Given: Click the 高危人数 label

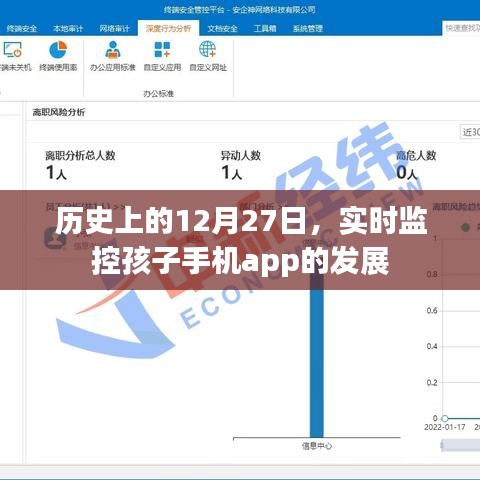Looking at the screenshot, I should click(x=416, y=155).
